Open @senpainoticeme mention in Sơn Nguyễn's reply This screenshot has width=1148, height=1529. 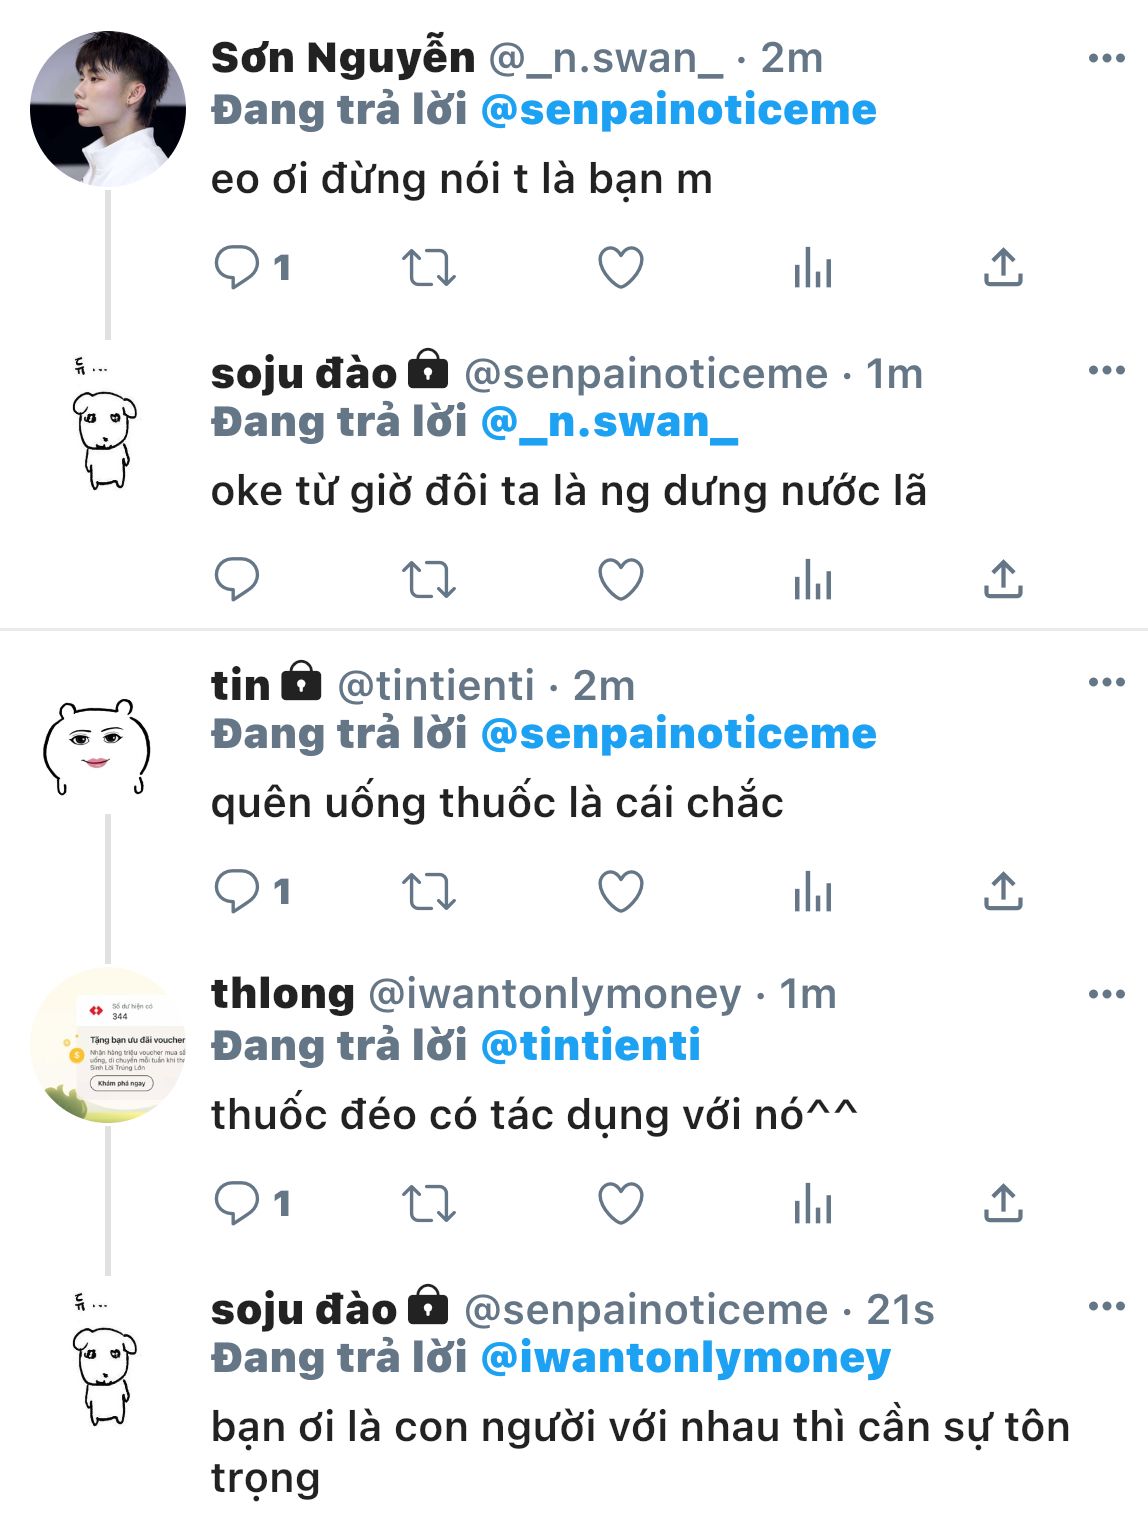pyautogui.click(x=678, y=110)
